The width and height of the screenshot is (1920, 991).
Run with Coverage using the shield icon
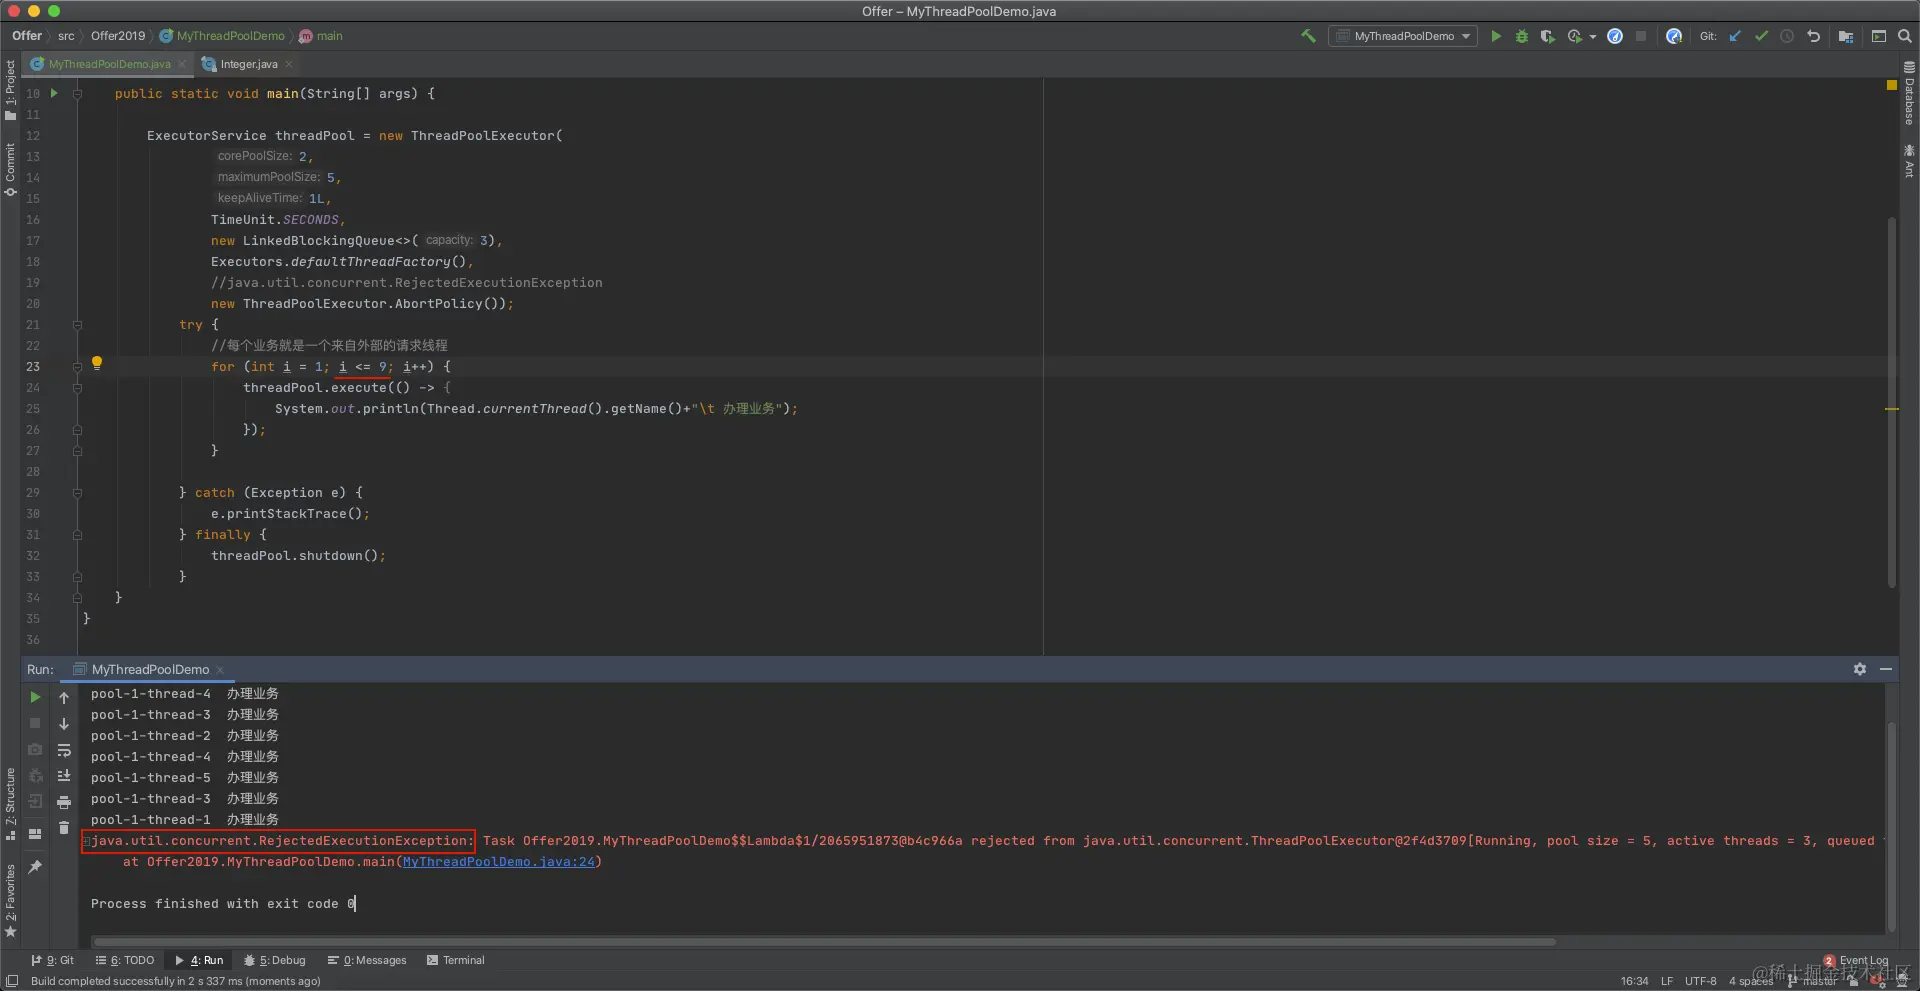point(1548,36)
